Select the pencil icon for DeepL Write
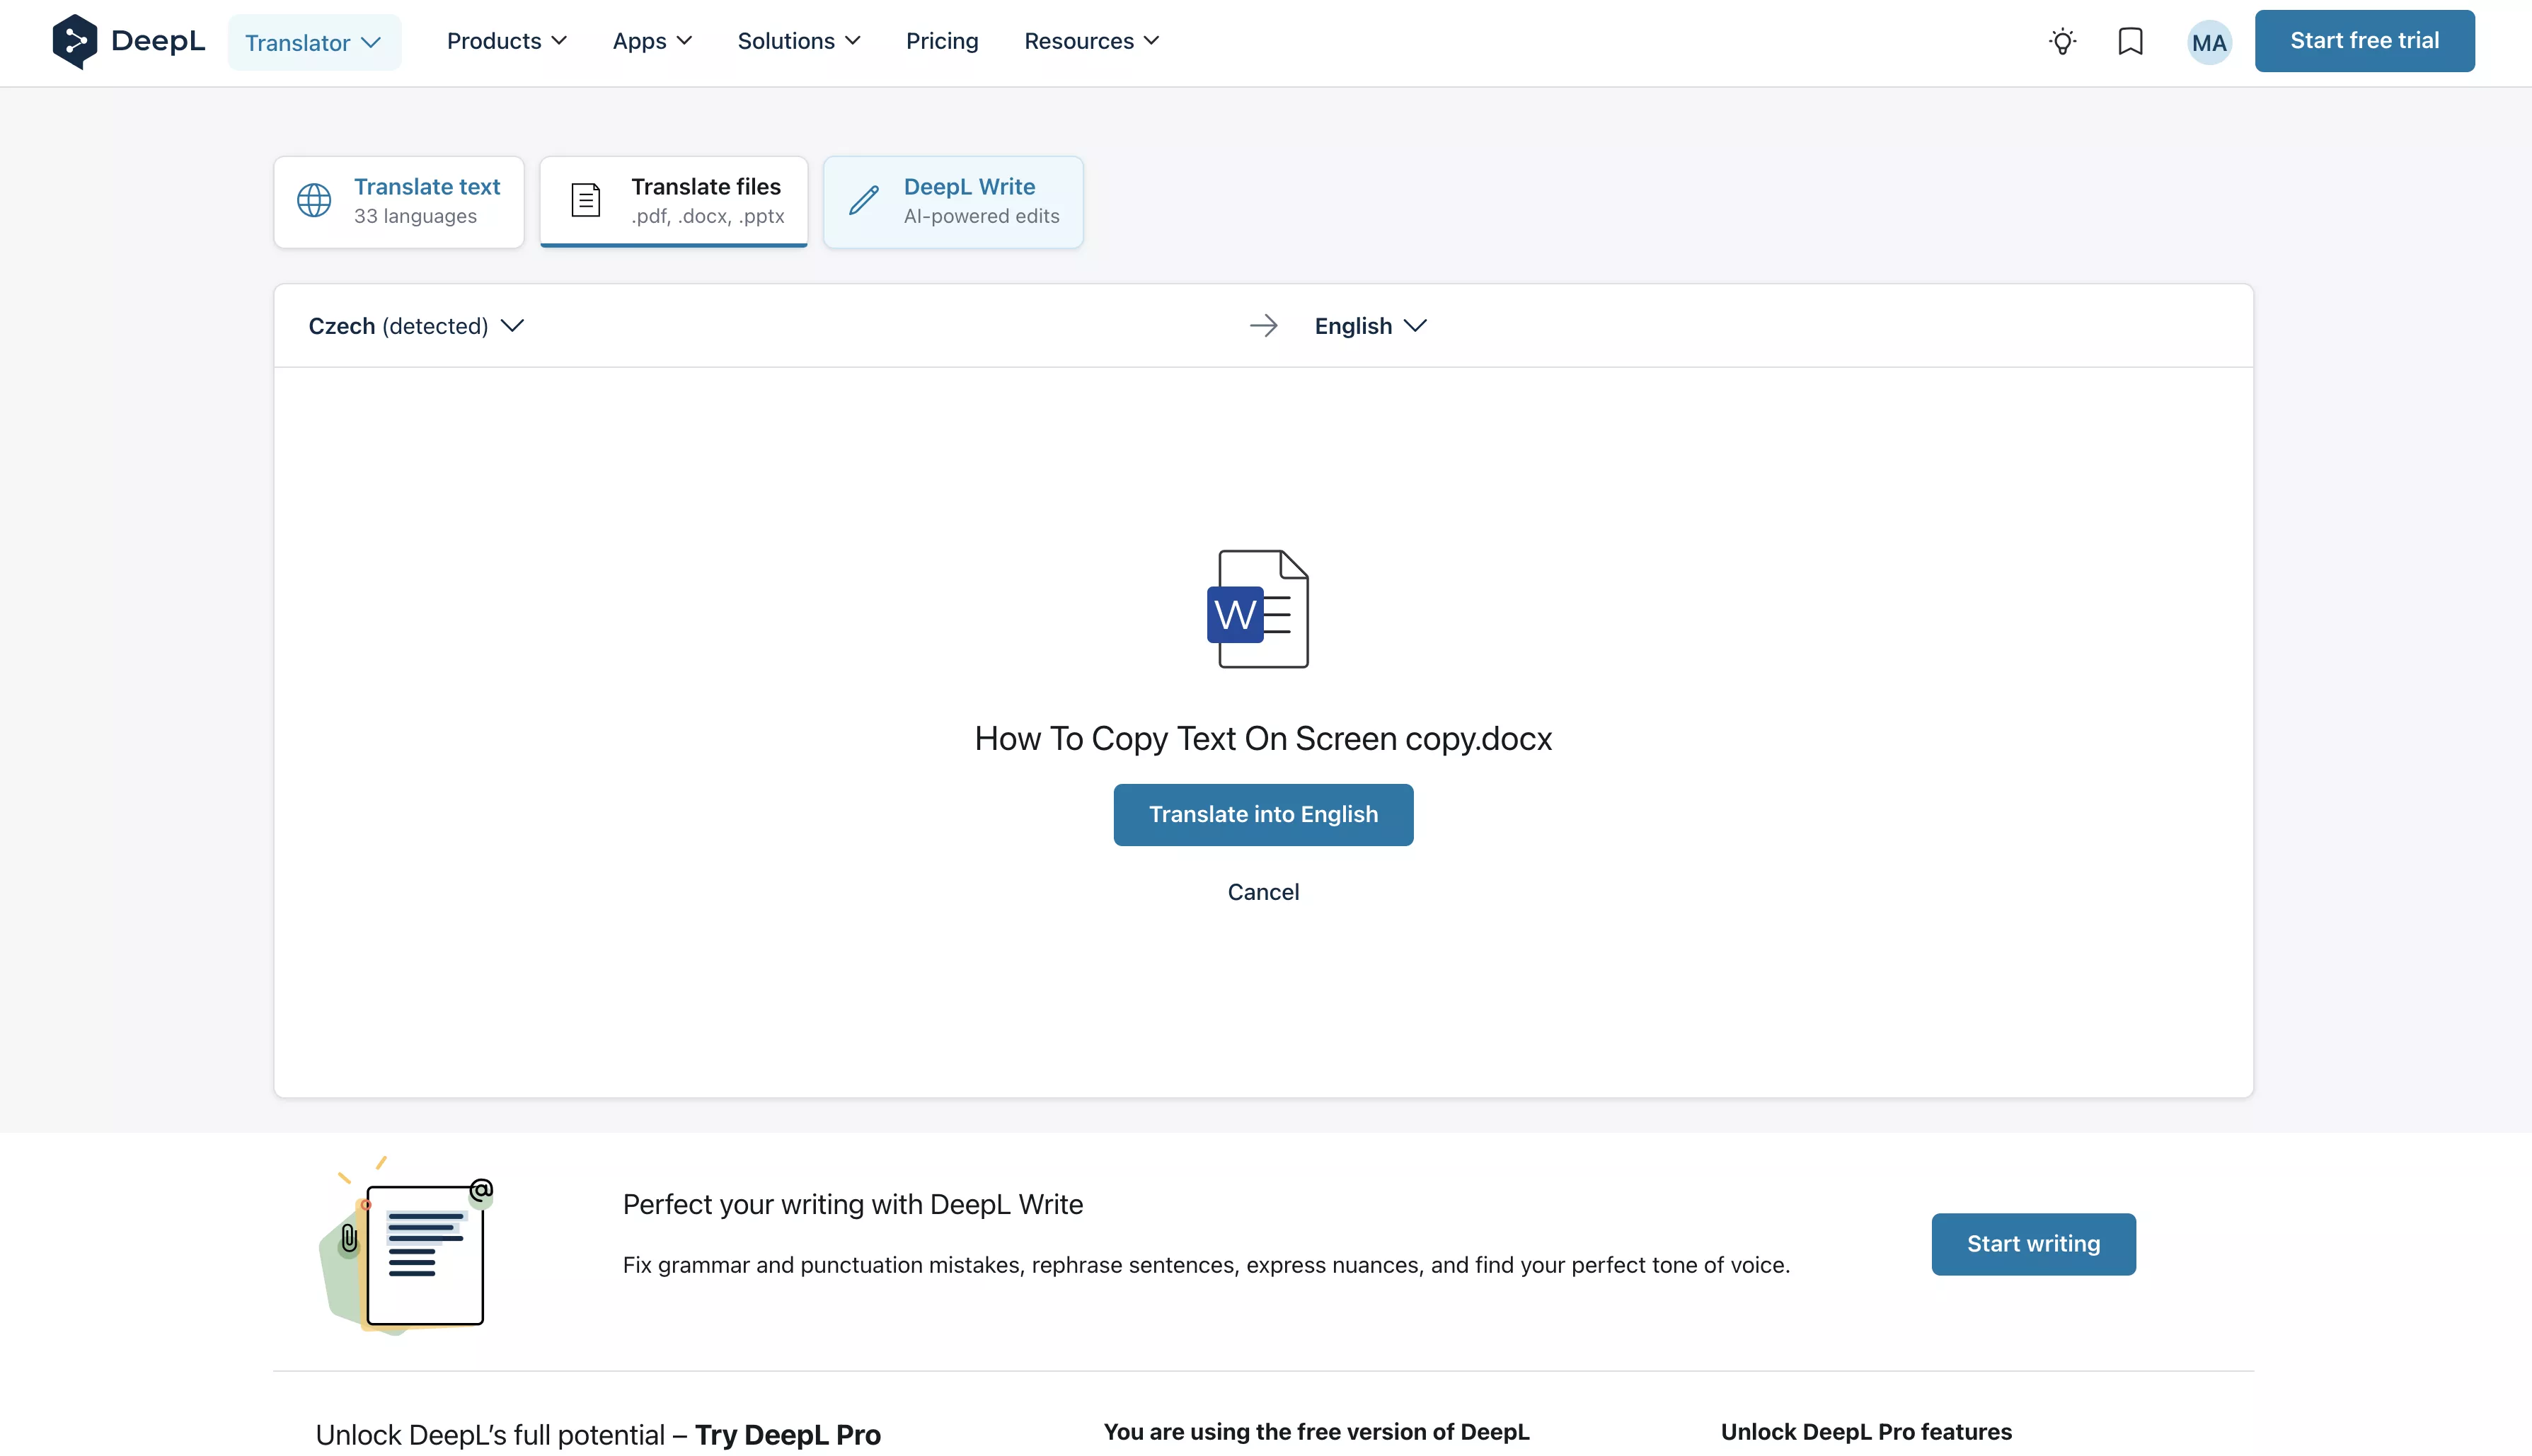2532x1456 pixels. click(862, 201)
